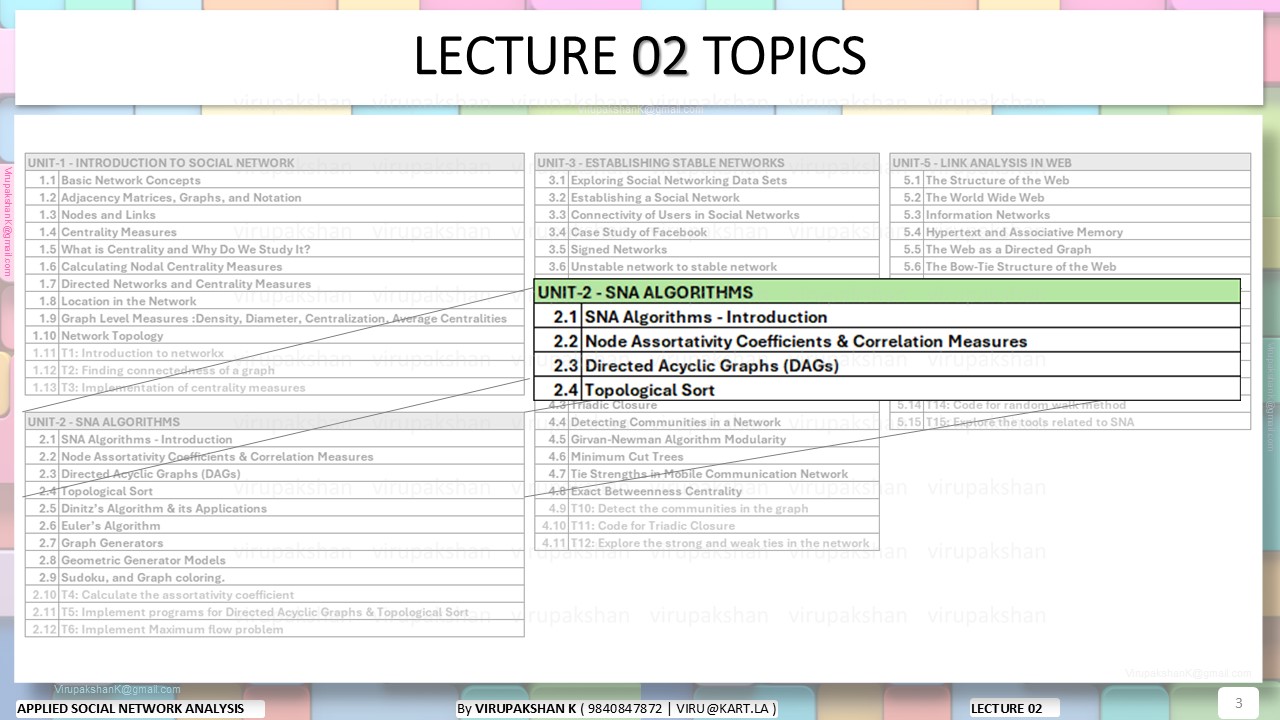Click row 3.5 Signed Networks
This screenshot has width=1280, height=720.
point(707,249)
